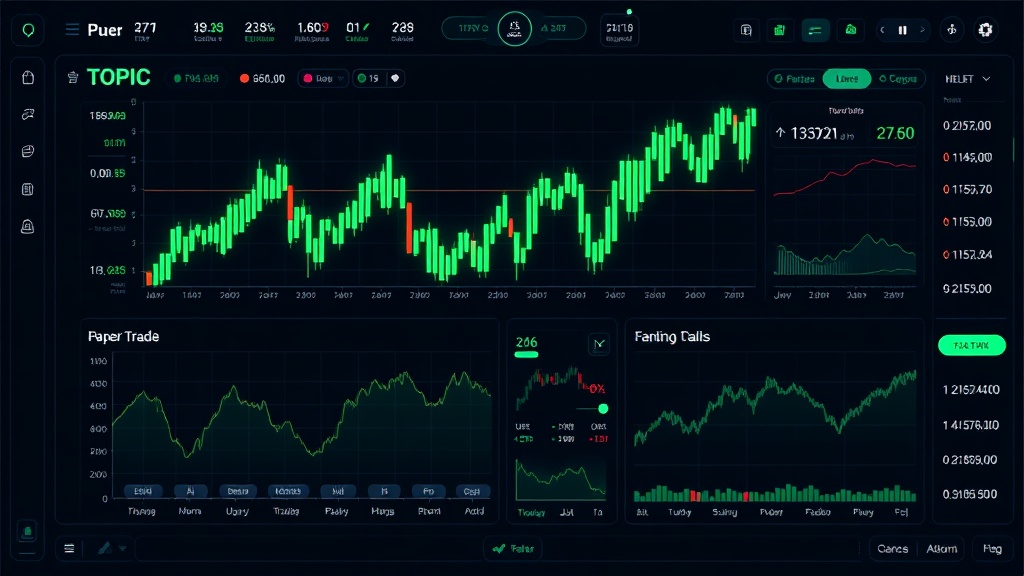Toggle the red dot 660.00 indicator
Viewport: 1024px width, 576px height.
263,78
